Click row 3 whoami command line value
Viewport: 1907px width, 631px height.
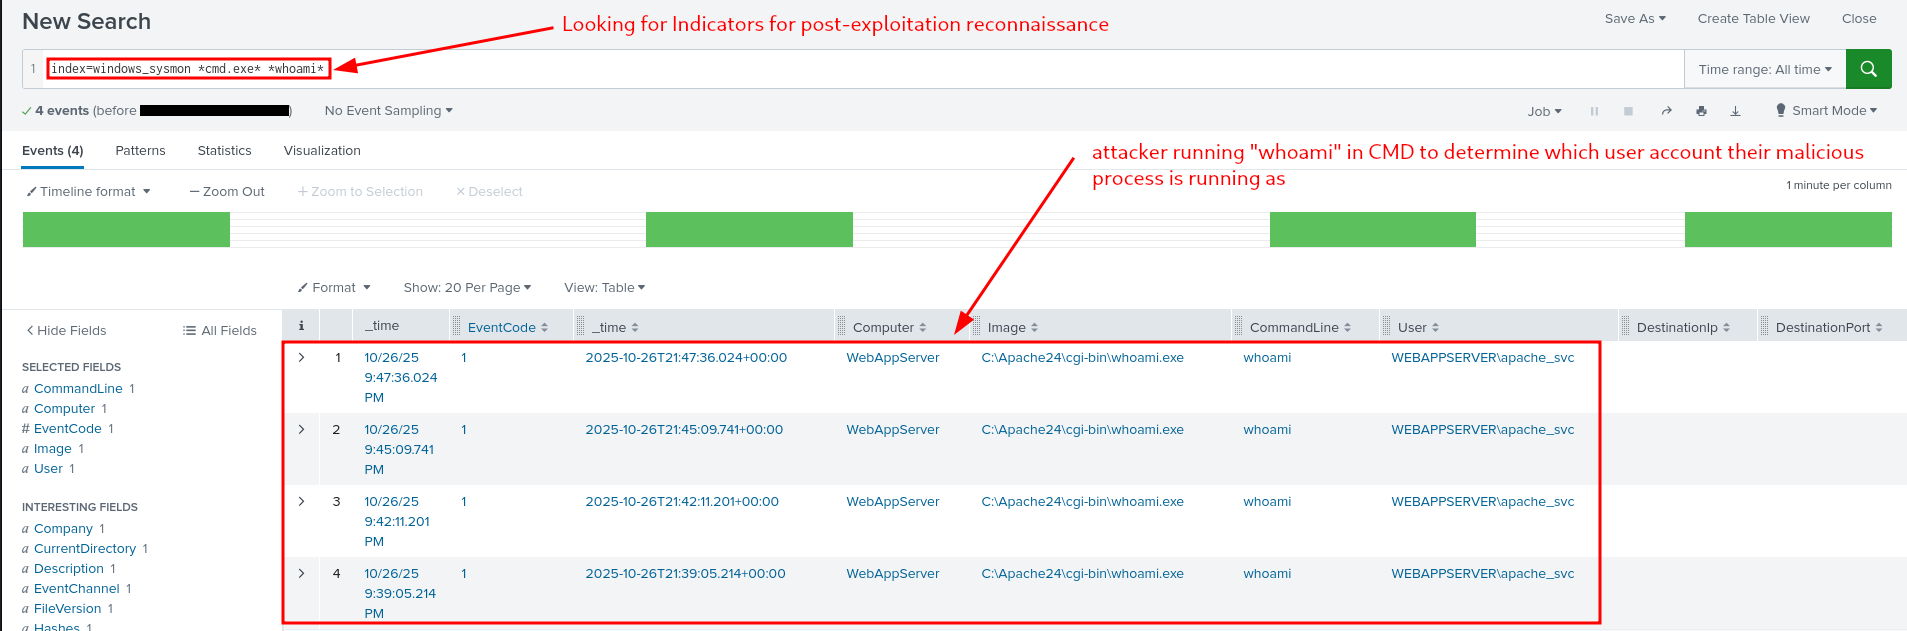[x=1267, y=501]
